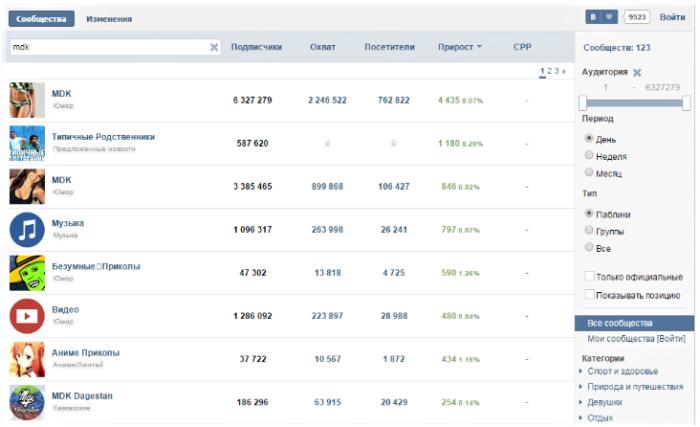The image size is (700, 427).
Task: Reset the Аудитория filter with X icon
Action: point(637,72)
